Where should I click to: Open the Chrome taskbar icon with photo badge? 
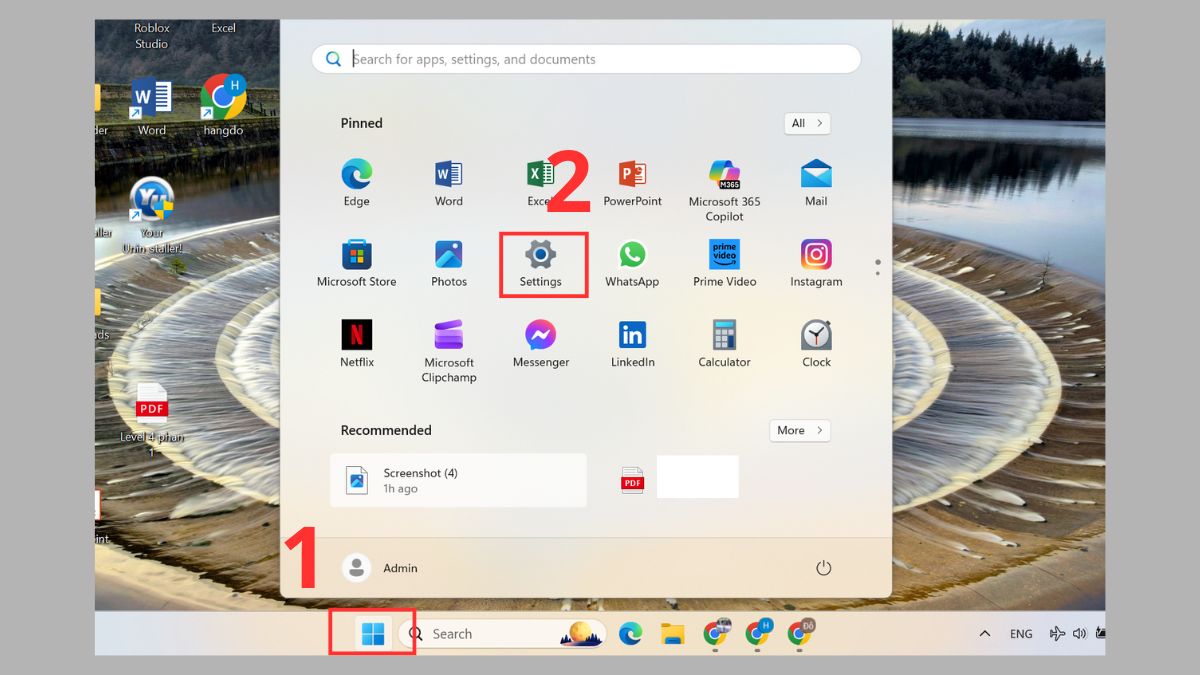pyautogui.click(x=716, y=633)
